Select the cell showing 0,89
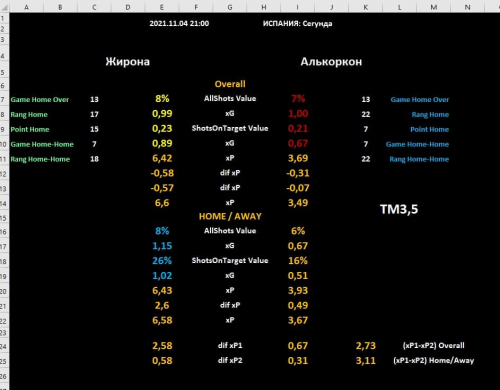Screen dimensions: 500x390 coord(162,143)
